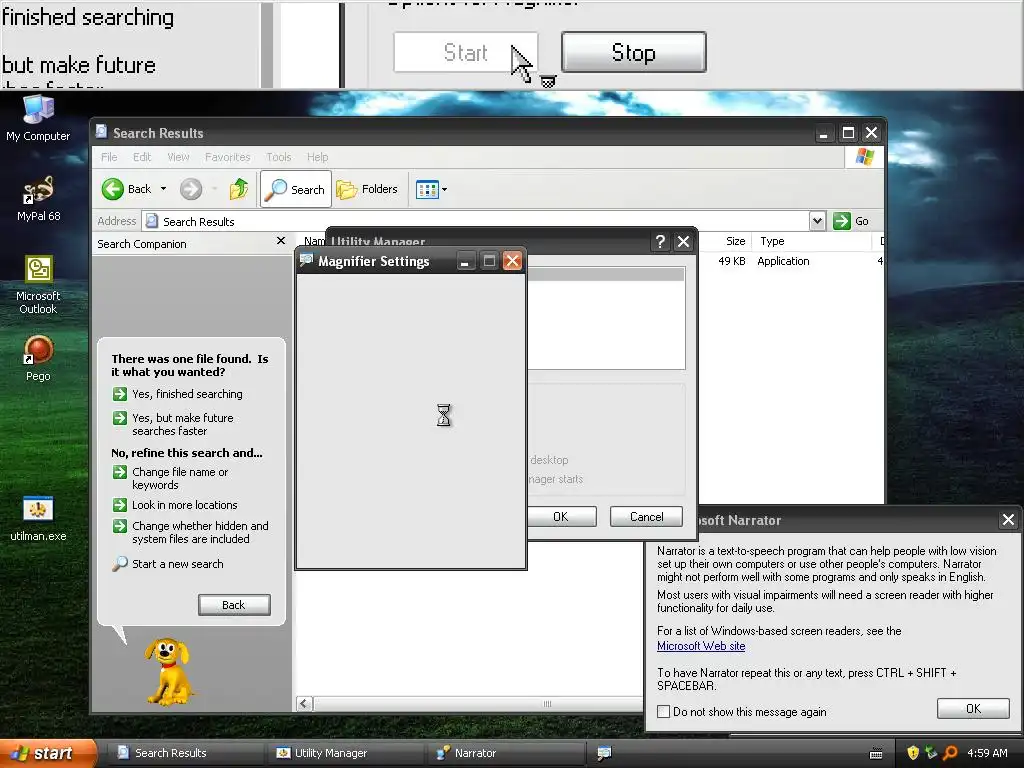
Task: Click Magnifier taskbar icon button
Action: (x=604, y=753)
